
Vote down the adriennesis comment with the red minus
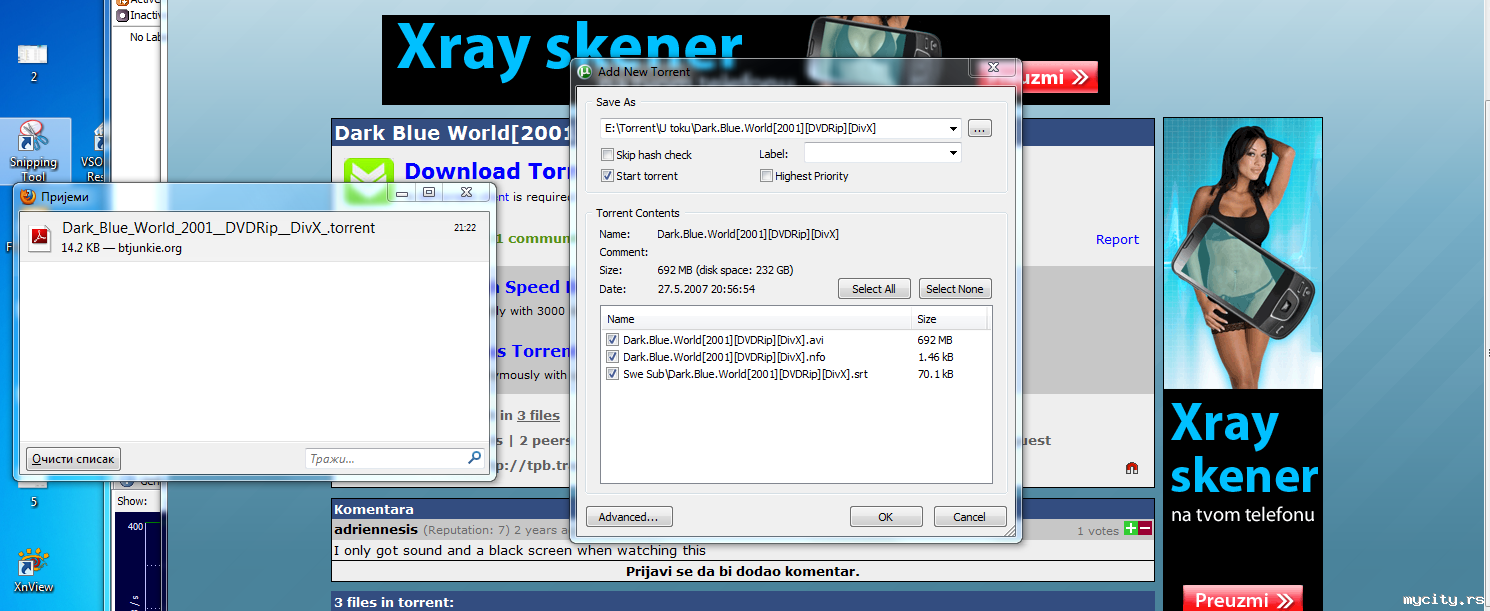(1146, 529)
